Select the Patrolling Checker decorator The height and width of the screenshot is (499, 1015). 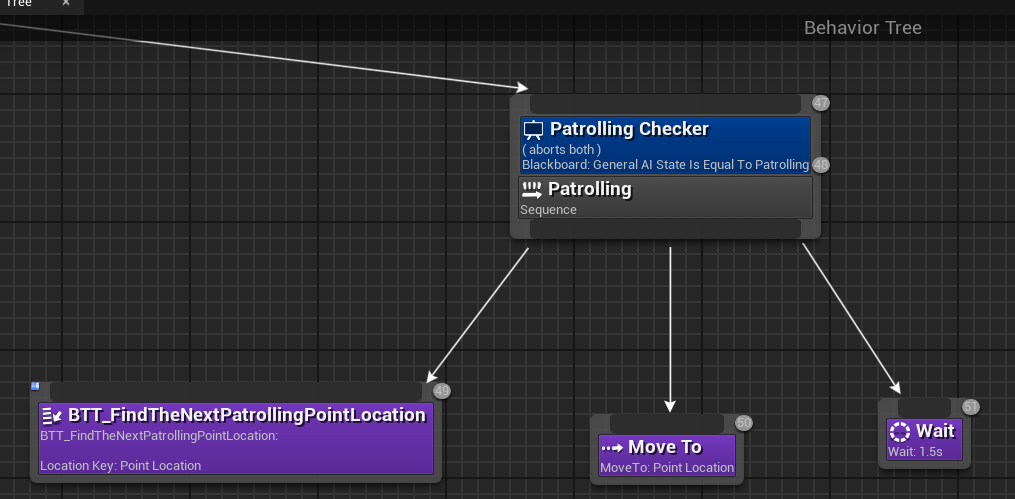(x=665, y=145)
